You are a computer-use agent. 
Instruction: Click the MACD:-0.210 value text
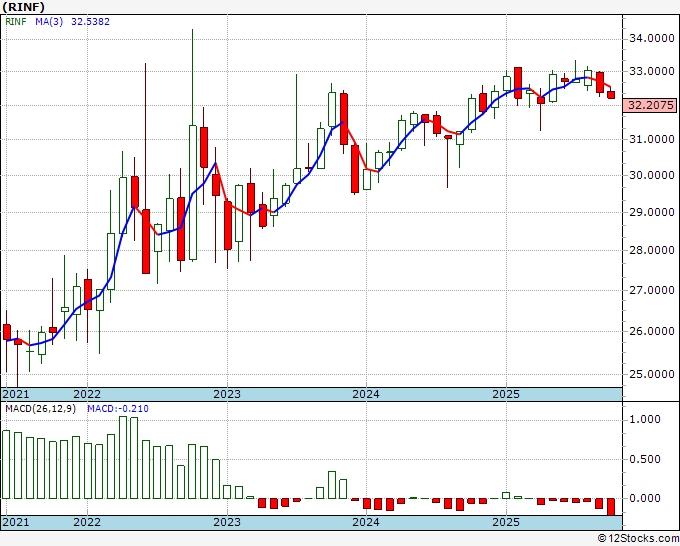coord(118,409)
